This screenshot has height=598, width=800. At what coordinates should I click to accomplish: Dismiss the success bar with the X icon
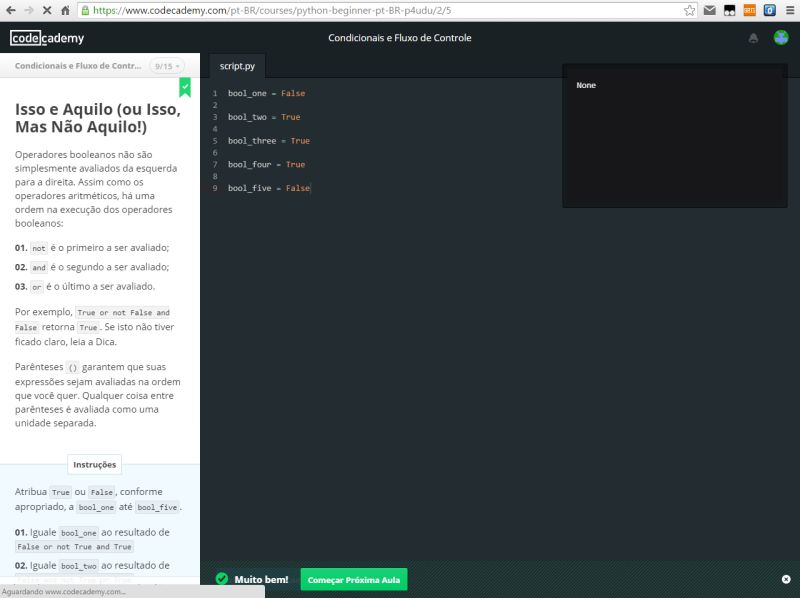click(786, 579)
